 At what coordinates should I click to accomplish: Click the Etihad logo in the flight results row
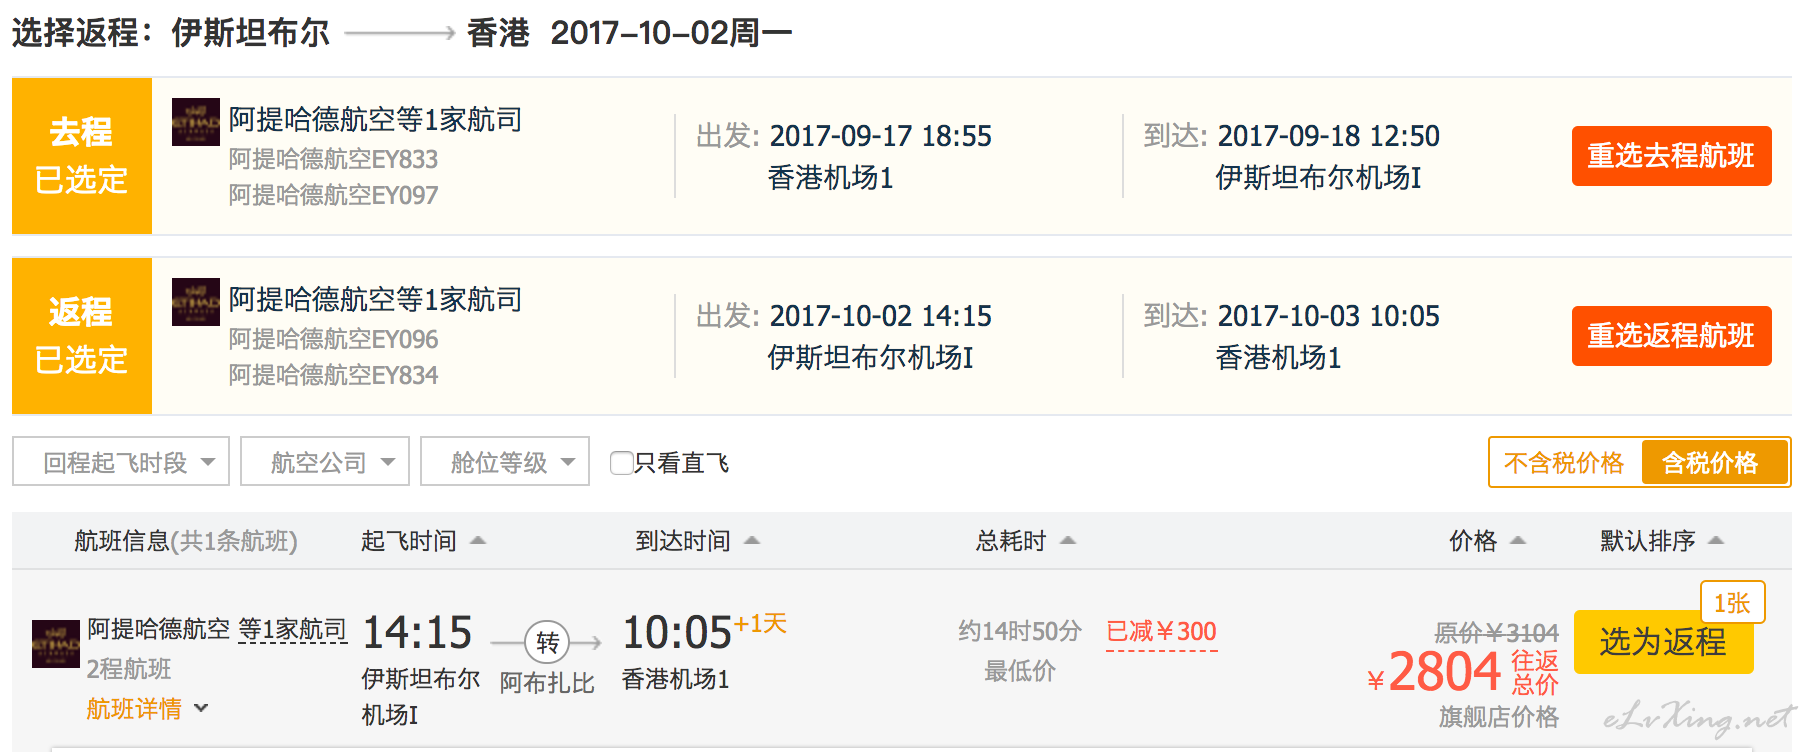56,644
